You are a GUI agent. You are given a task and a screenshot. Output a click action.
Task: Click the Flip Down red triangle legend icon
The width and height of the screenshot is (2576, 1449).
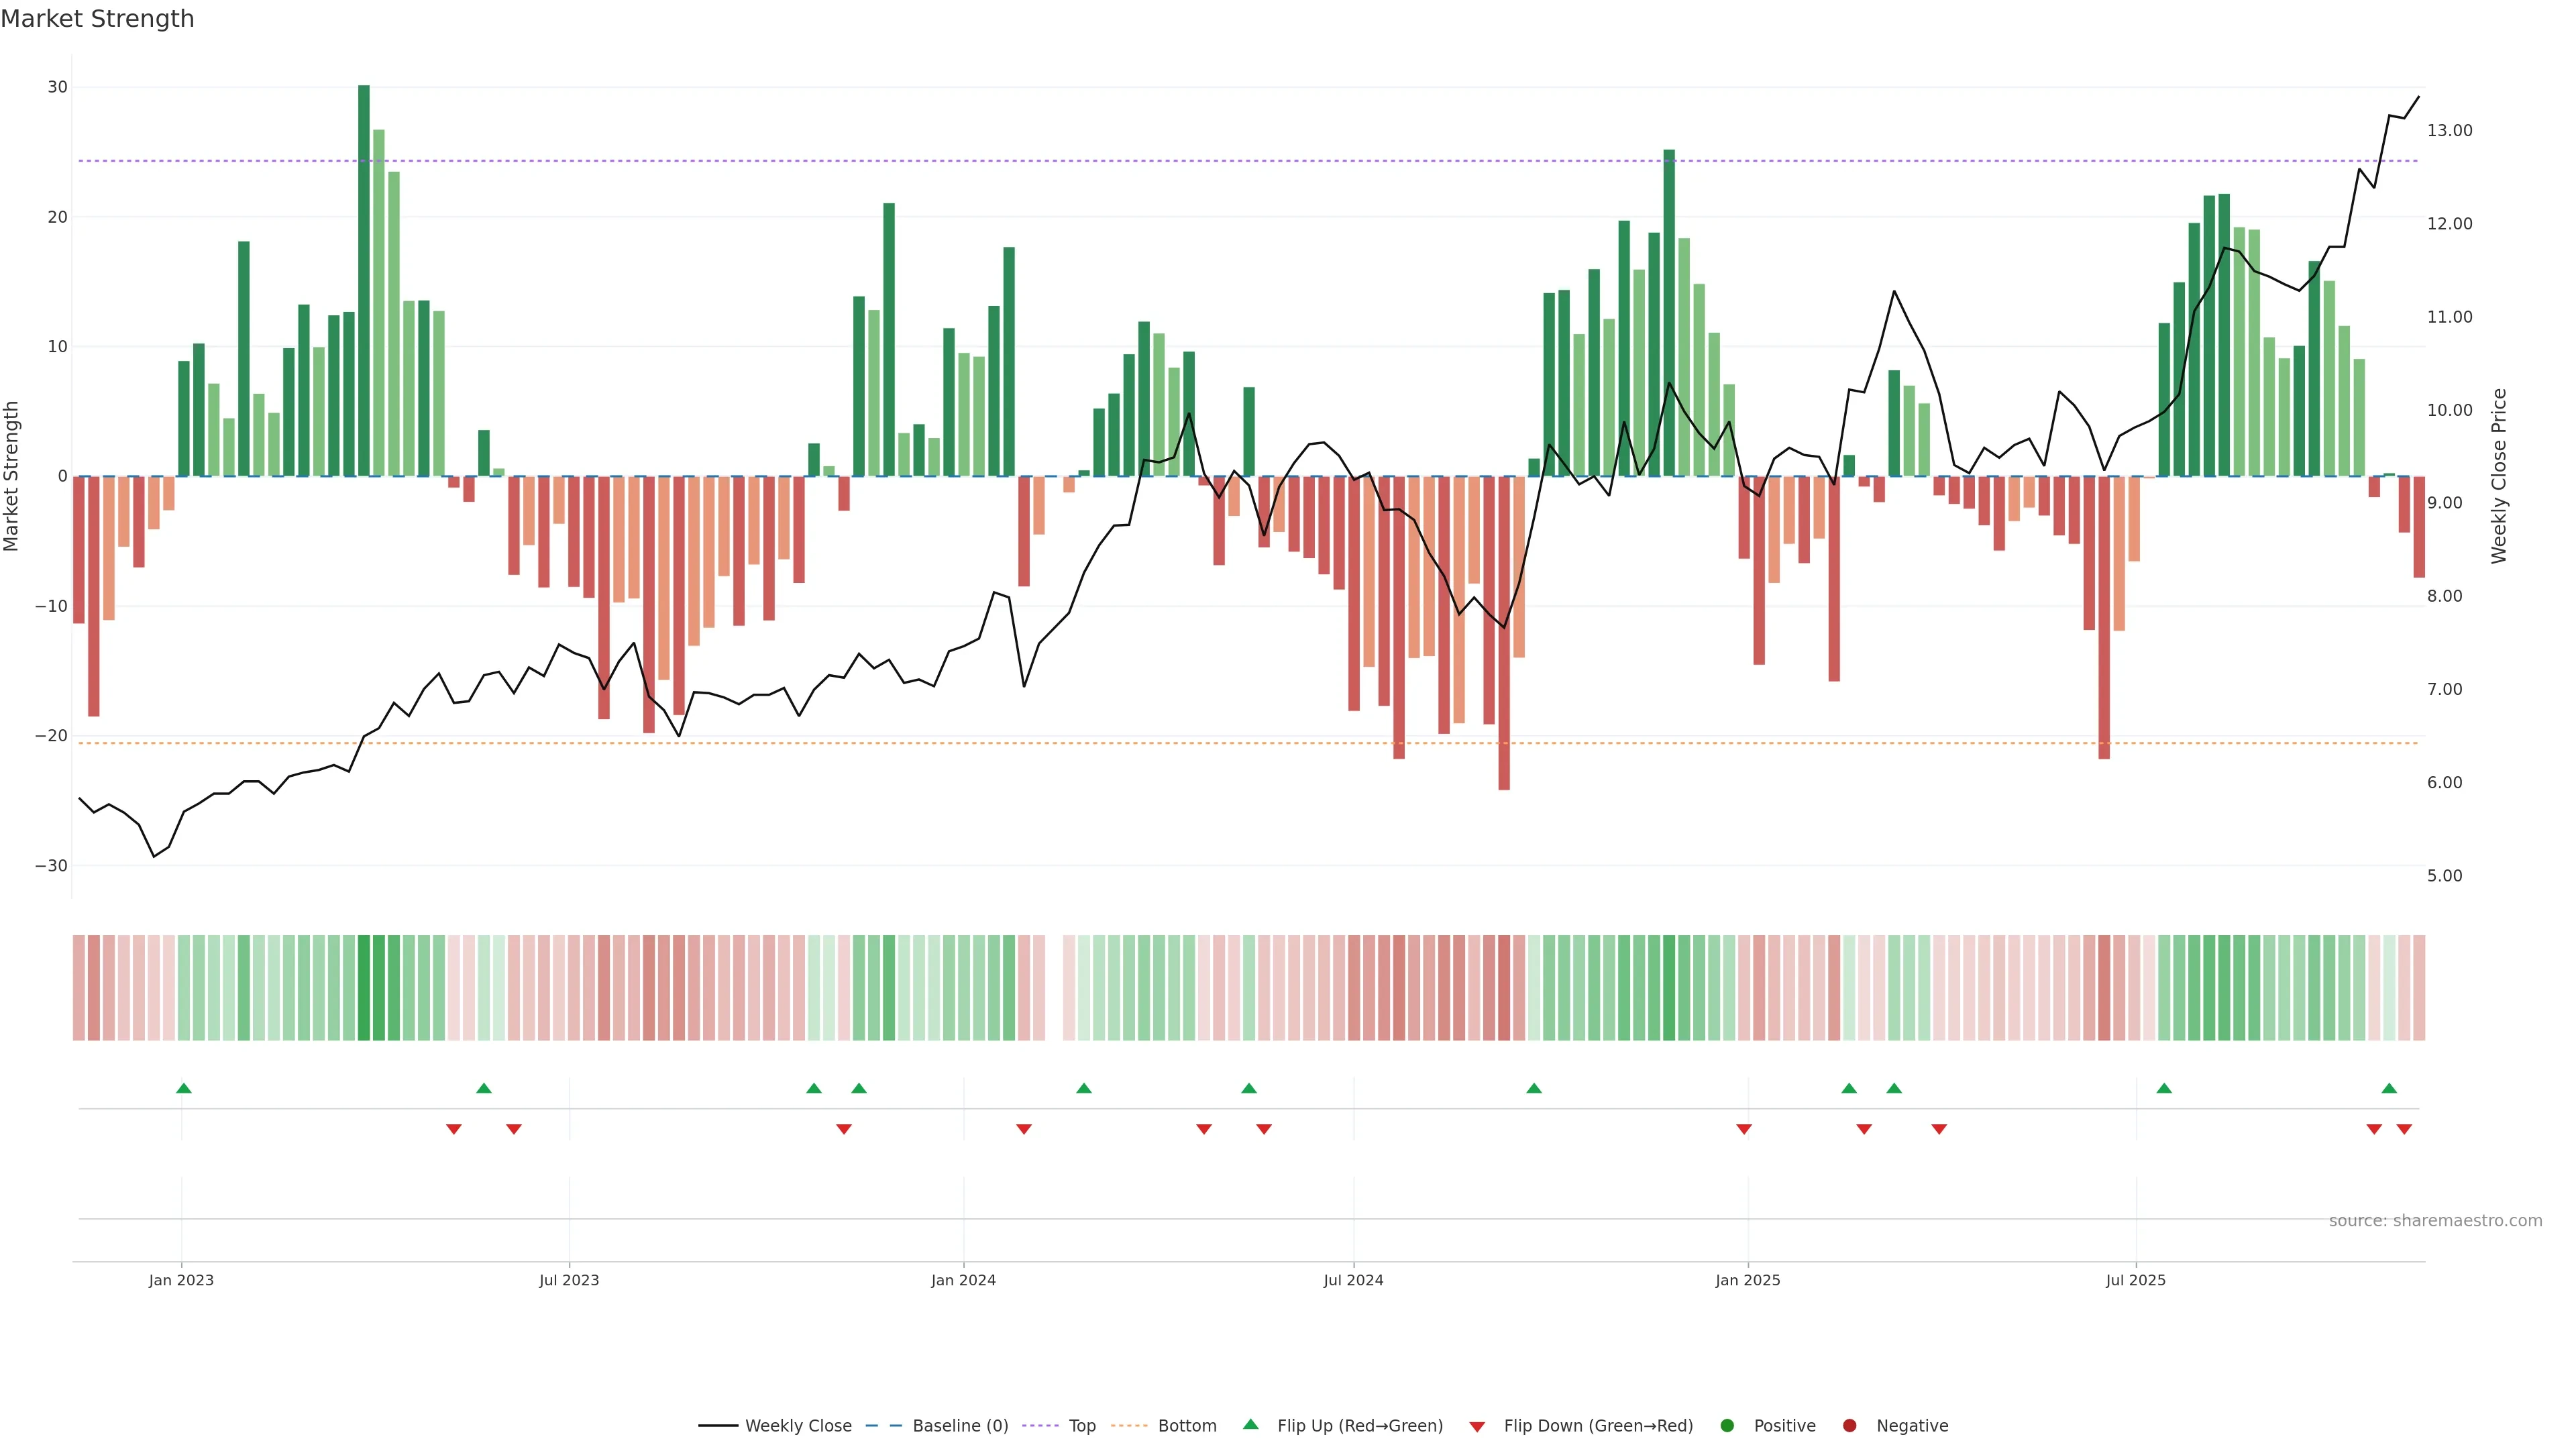pyautogui.click(x=1477, y=1426)
